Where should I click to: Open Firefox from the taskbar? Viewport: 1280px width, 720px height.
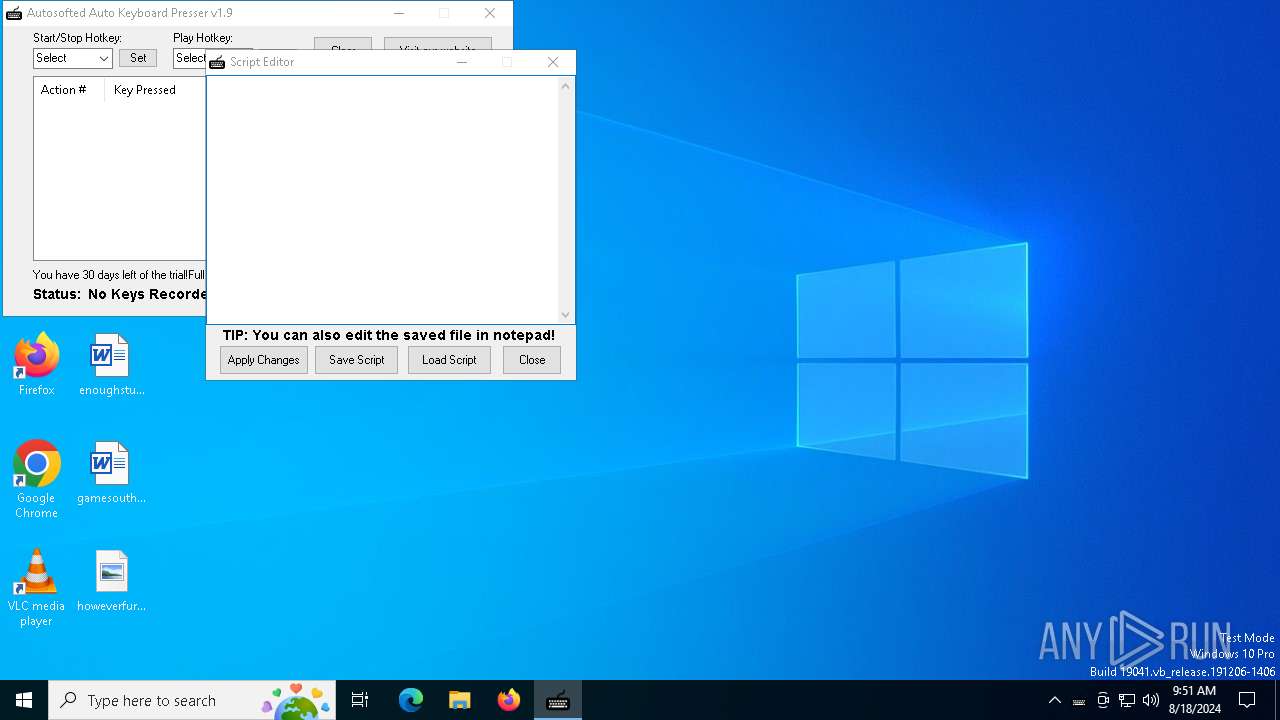tap(509, 700)
